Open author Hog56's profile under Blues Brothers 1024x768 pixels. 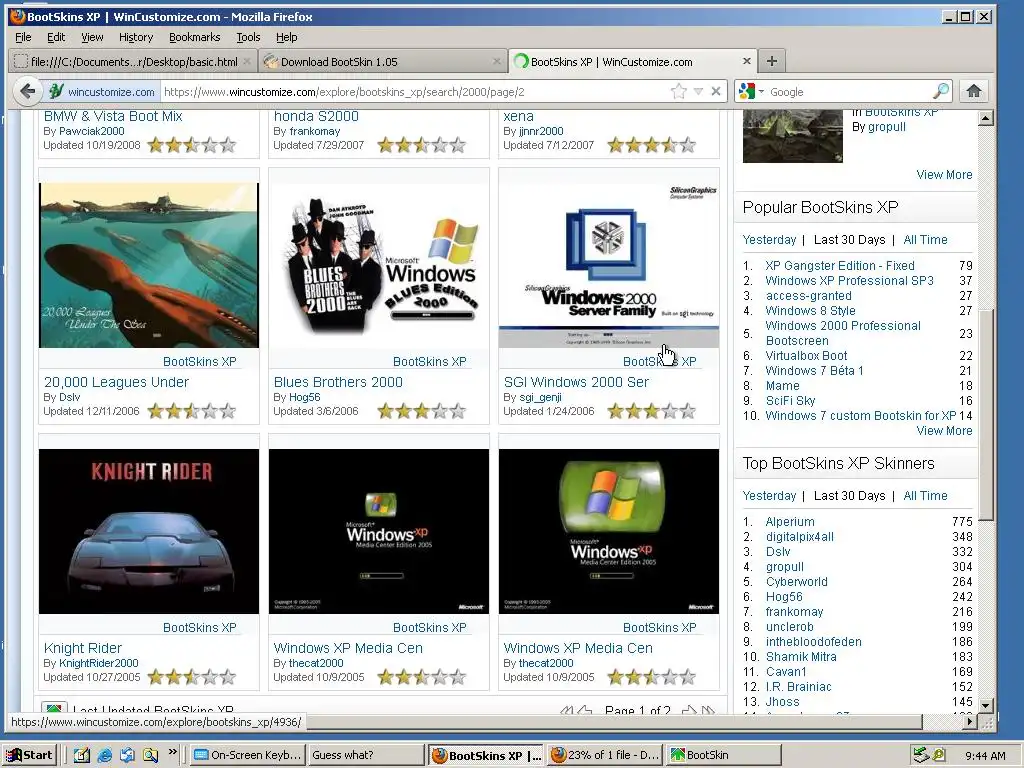click(305, 397)
